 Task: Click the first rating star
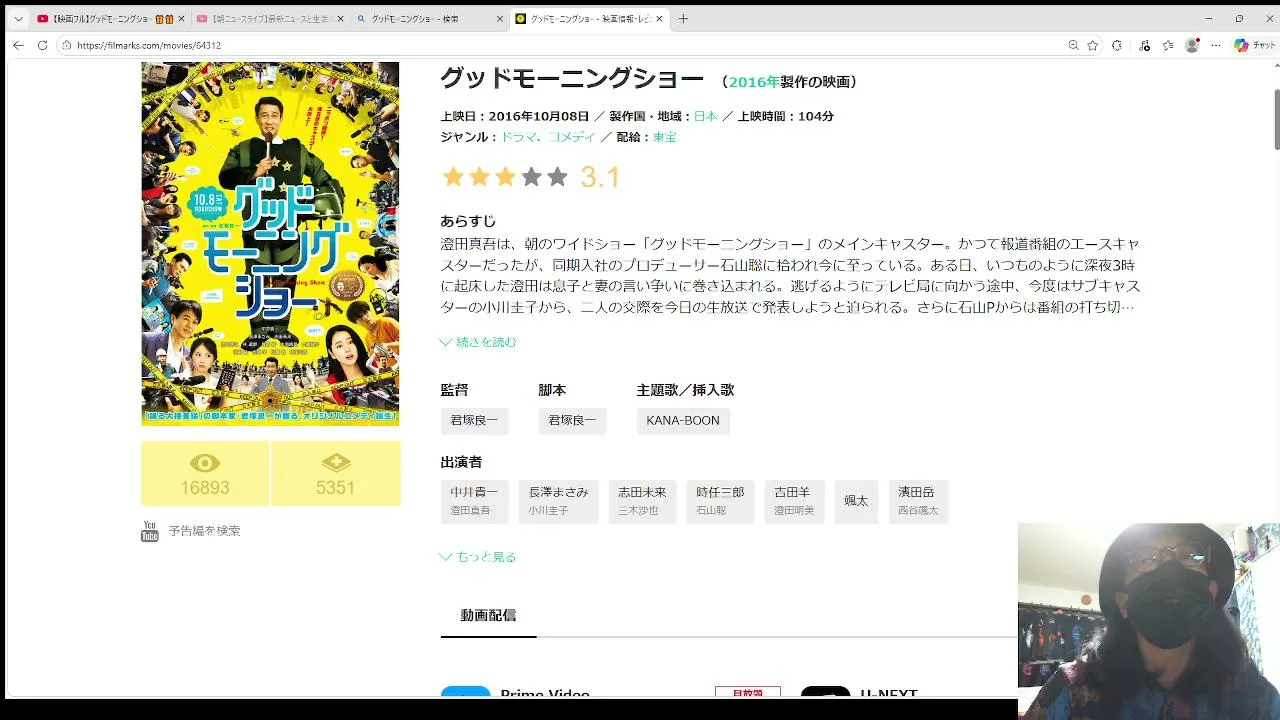453,177
